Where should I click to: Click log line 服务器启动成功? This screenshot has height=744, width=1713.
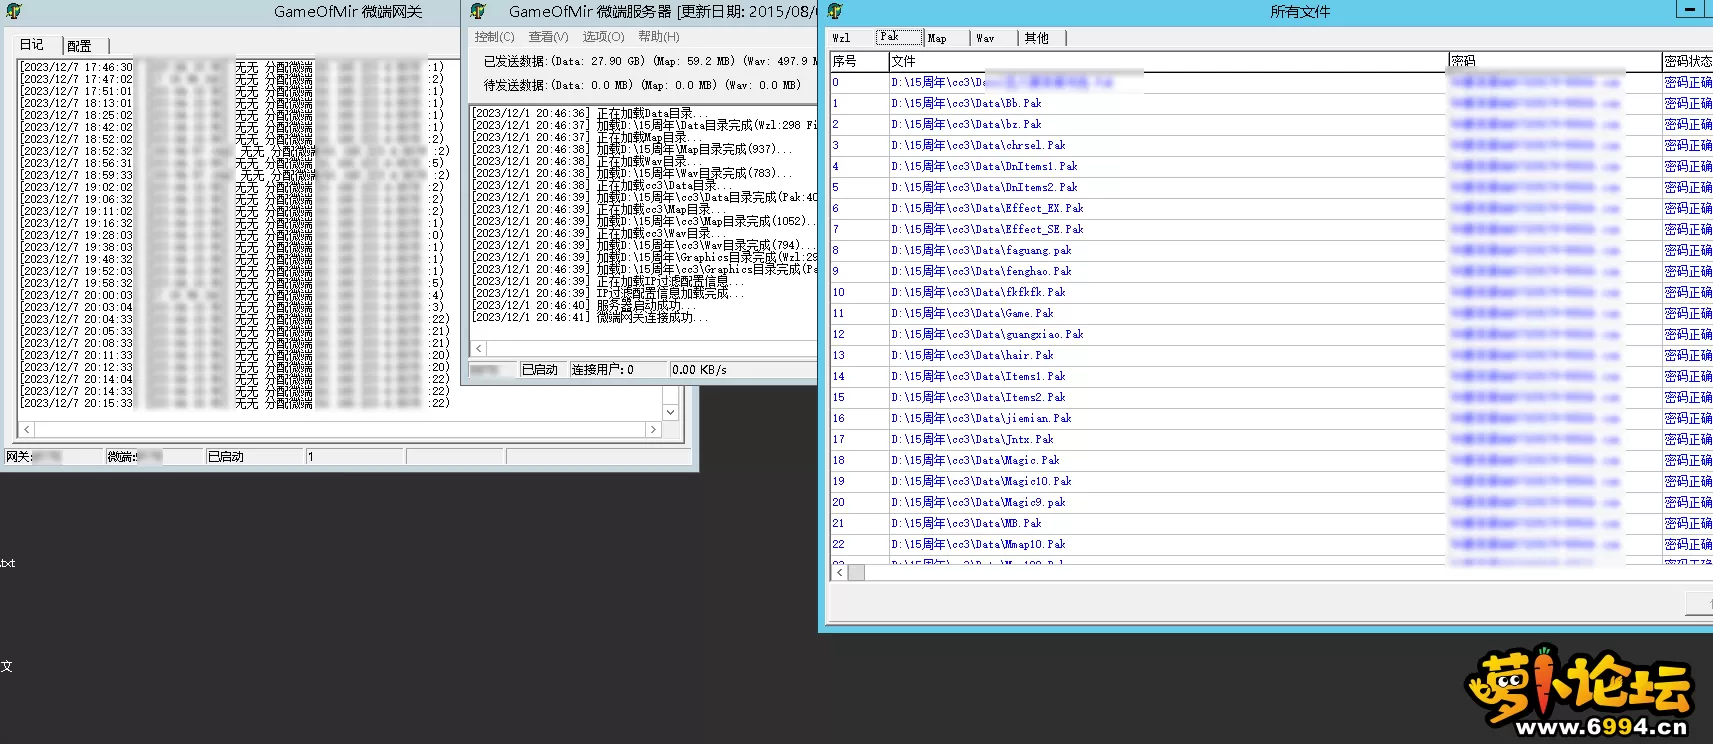coord(584,305)
